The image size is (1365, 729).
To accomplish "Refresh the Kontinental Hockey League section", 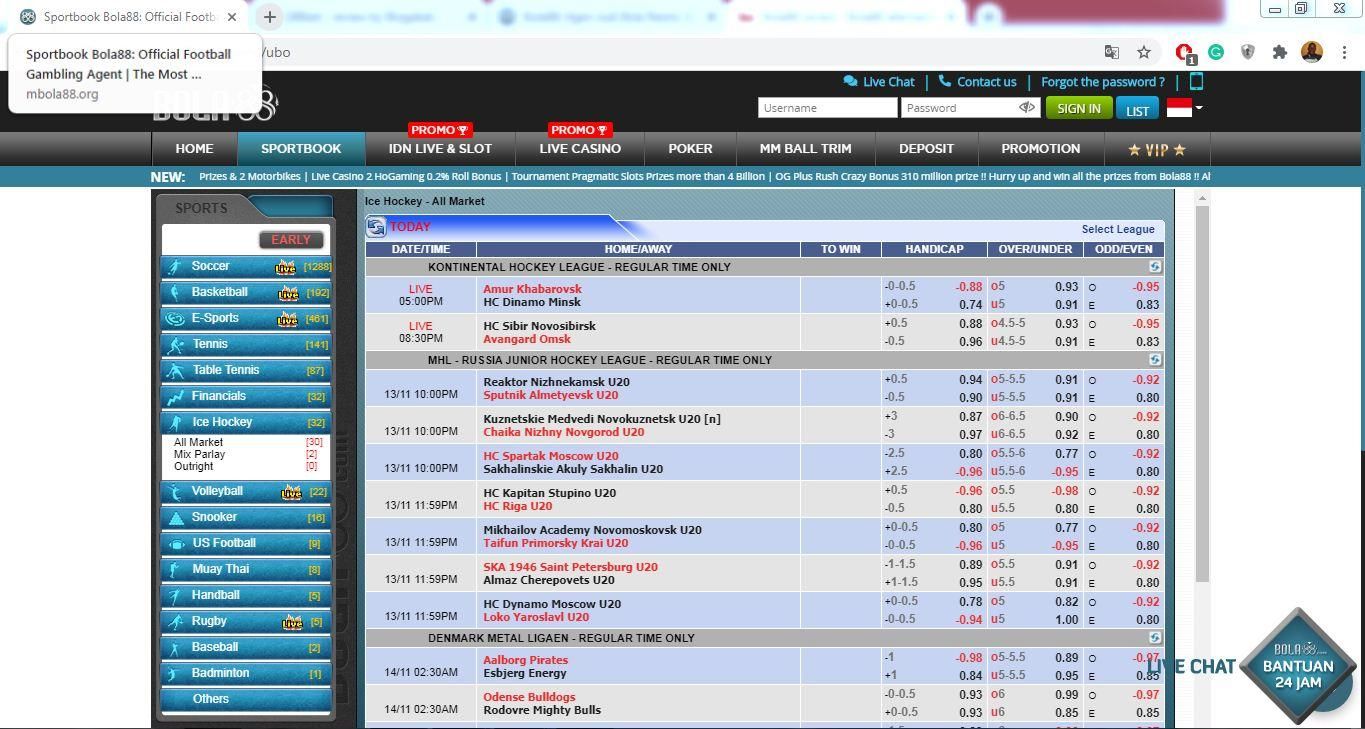I will (x=1155, y=267).
